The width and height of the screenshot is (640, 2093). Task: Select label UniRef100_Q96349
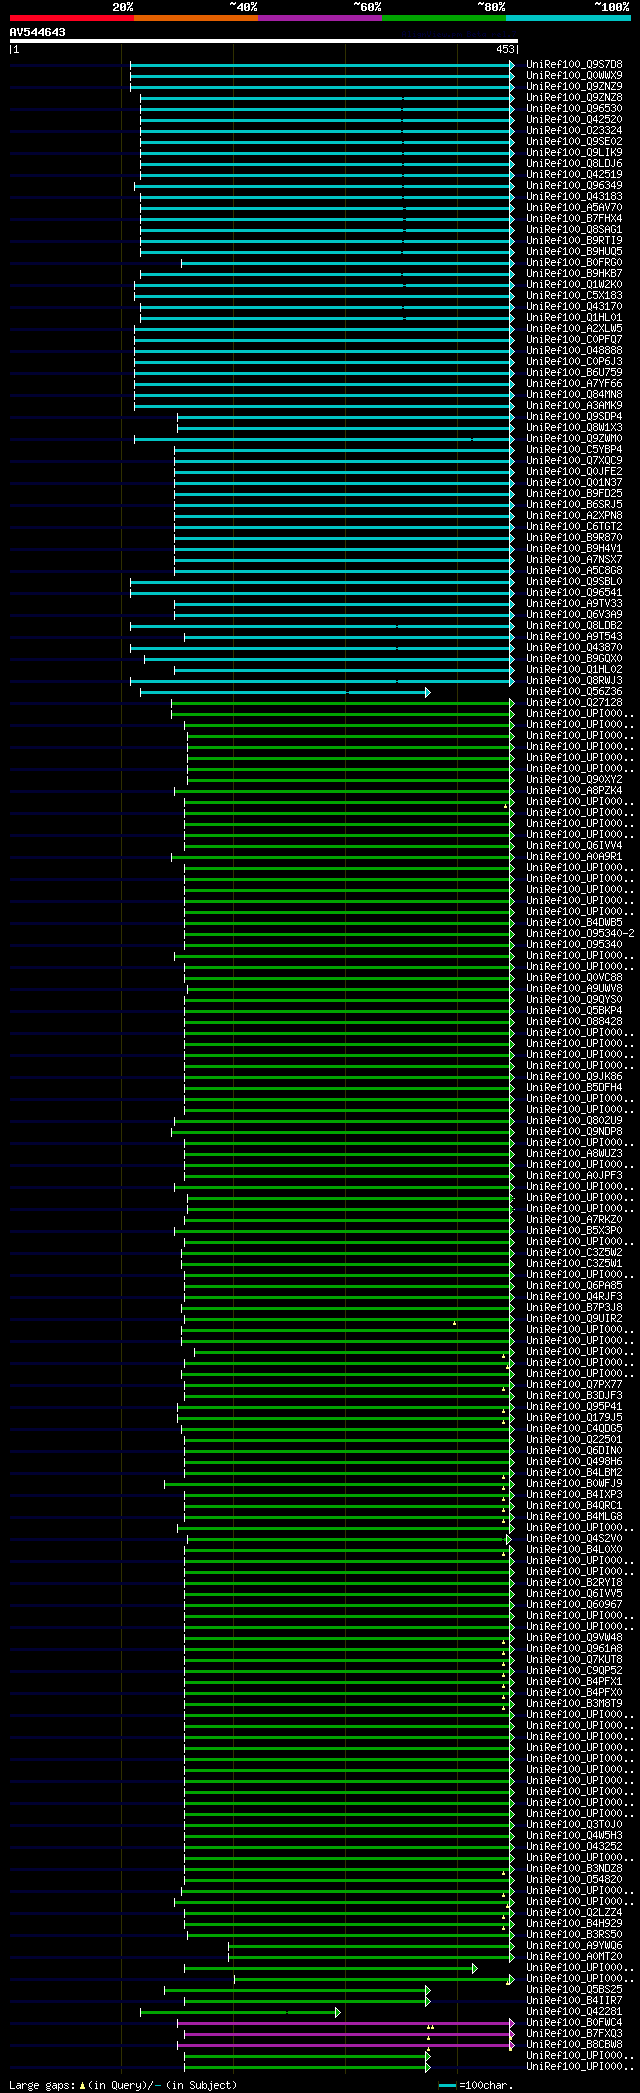[574, 186]
